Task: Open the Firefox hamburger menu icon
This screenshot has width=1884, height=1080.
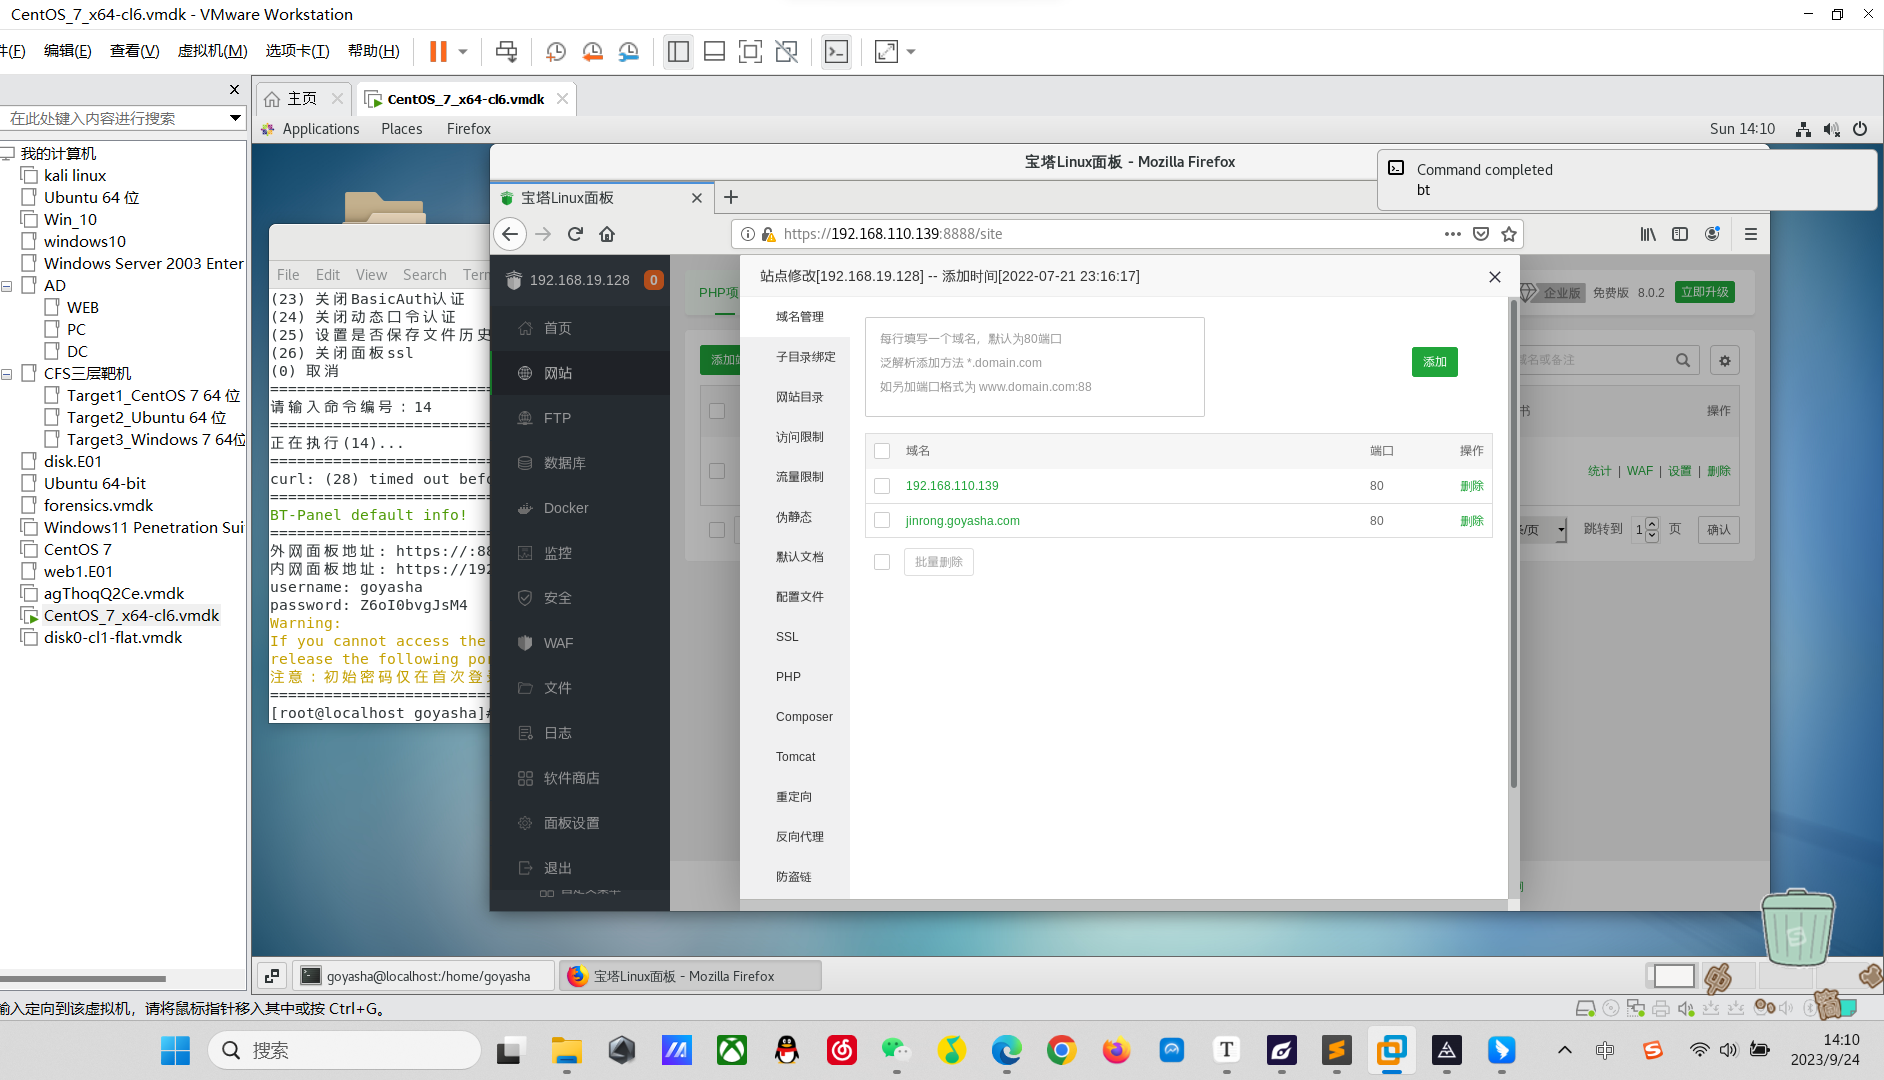Action: tap(1751, 234)
